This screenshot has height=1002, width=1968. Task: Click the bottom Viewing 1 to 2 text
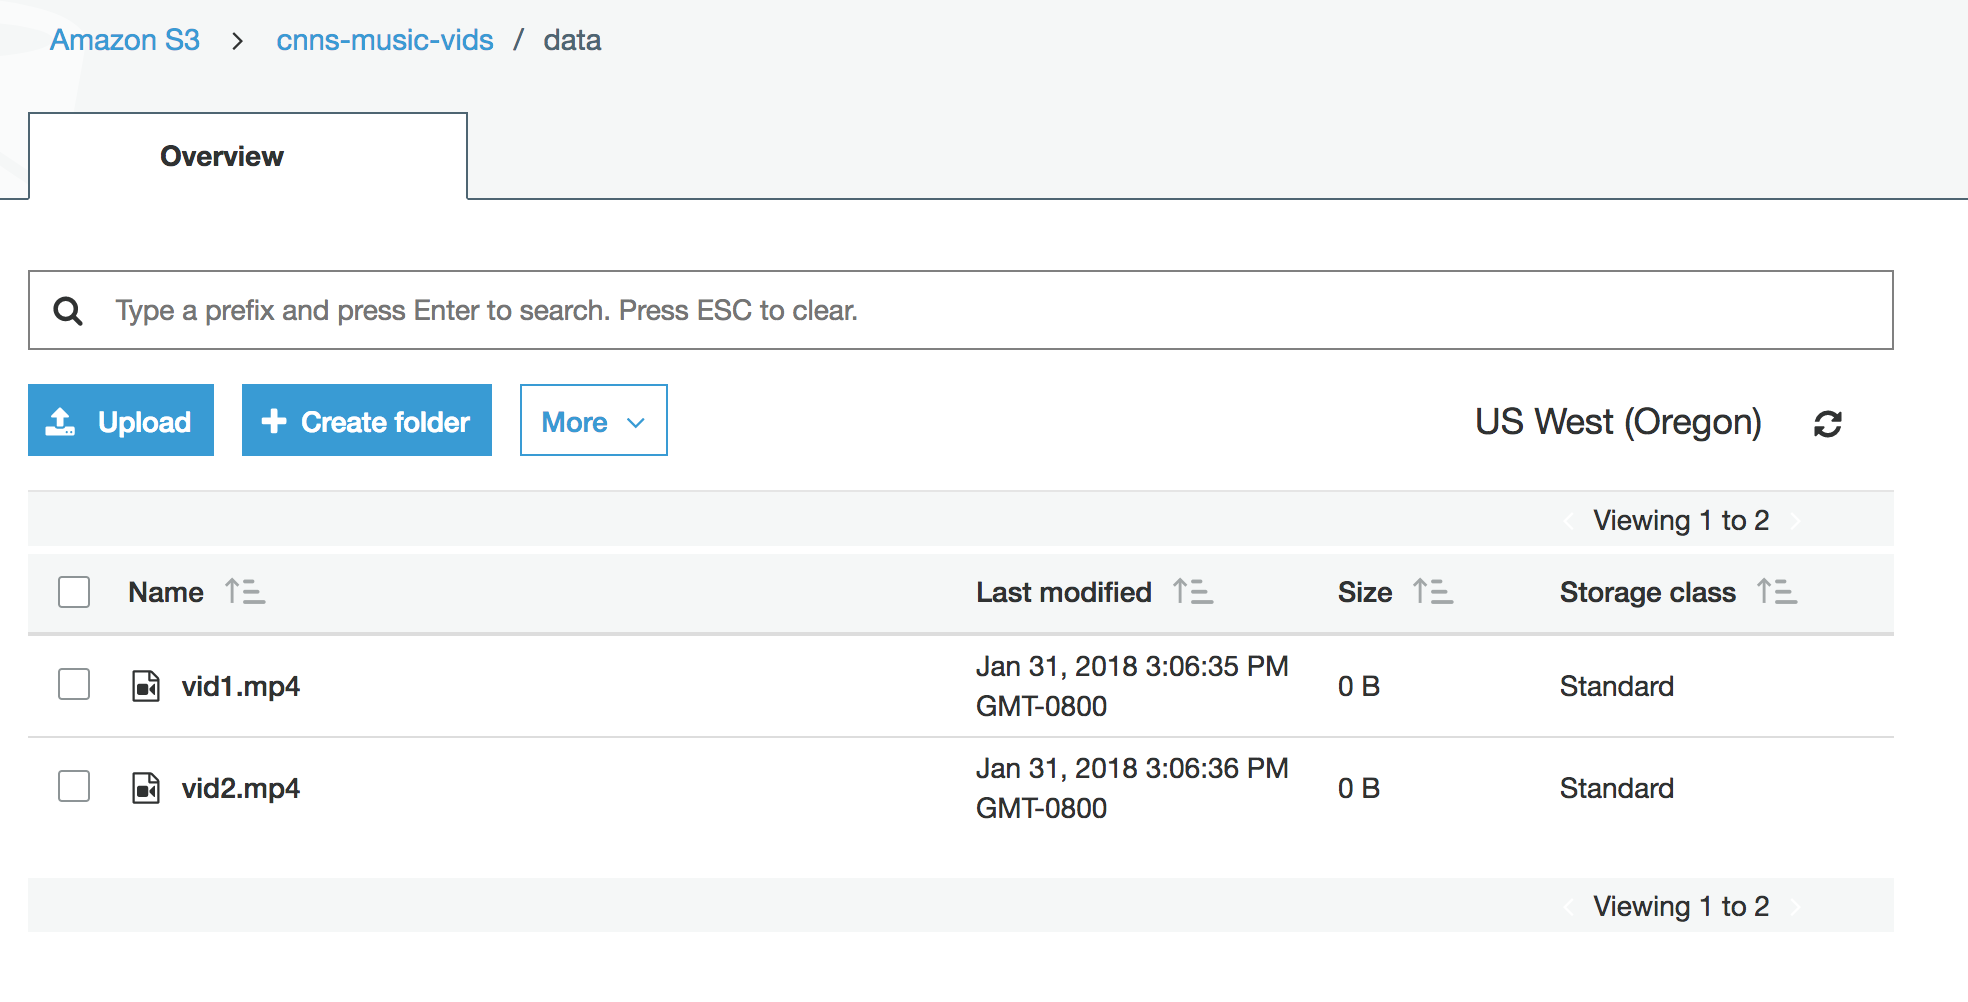[1681, 907]
